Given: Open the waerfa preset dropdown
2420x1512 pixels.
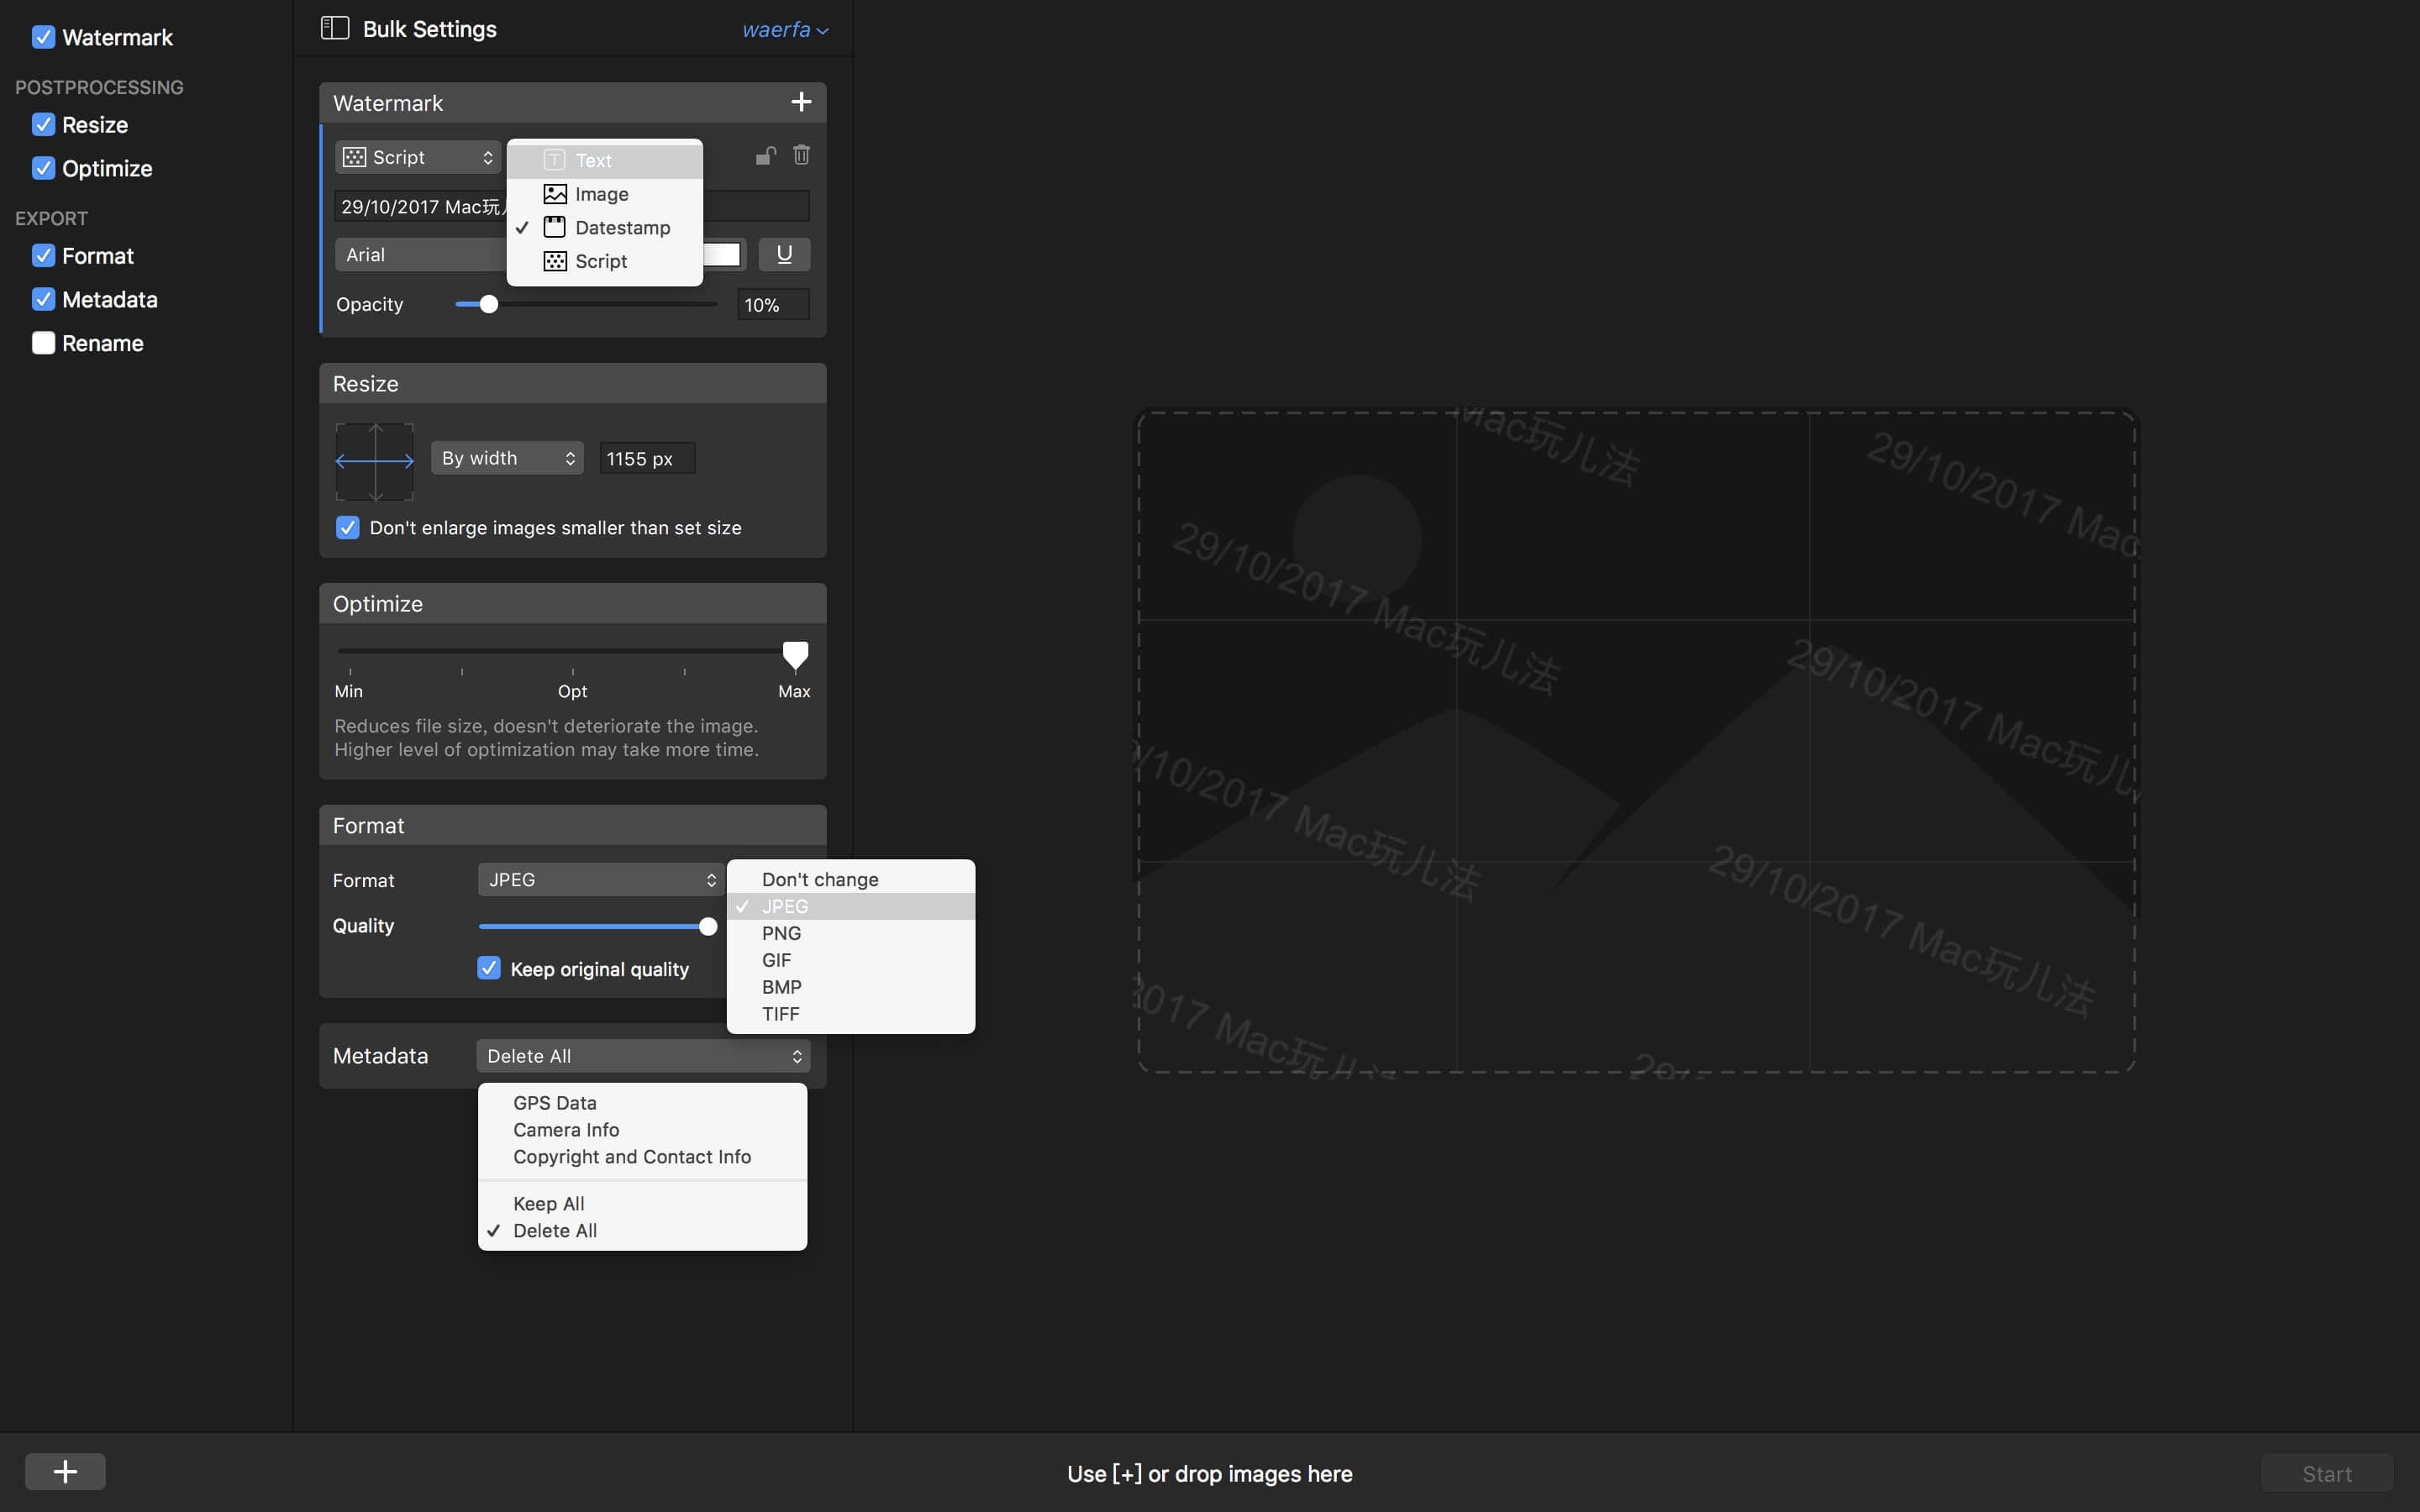Looking at the screenshot, I should point(785,30).
